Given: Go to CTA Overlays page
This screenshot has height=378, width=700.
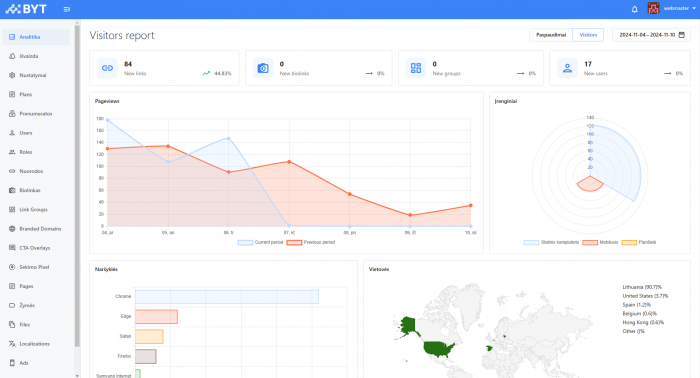Looking at the screenshot, I should point(36,248).
